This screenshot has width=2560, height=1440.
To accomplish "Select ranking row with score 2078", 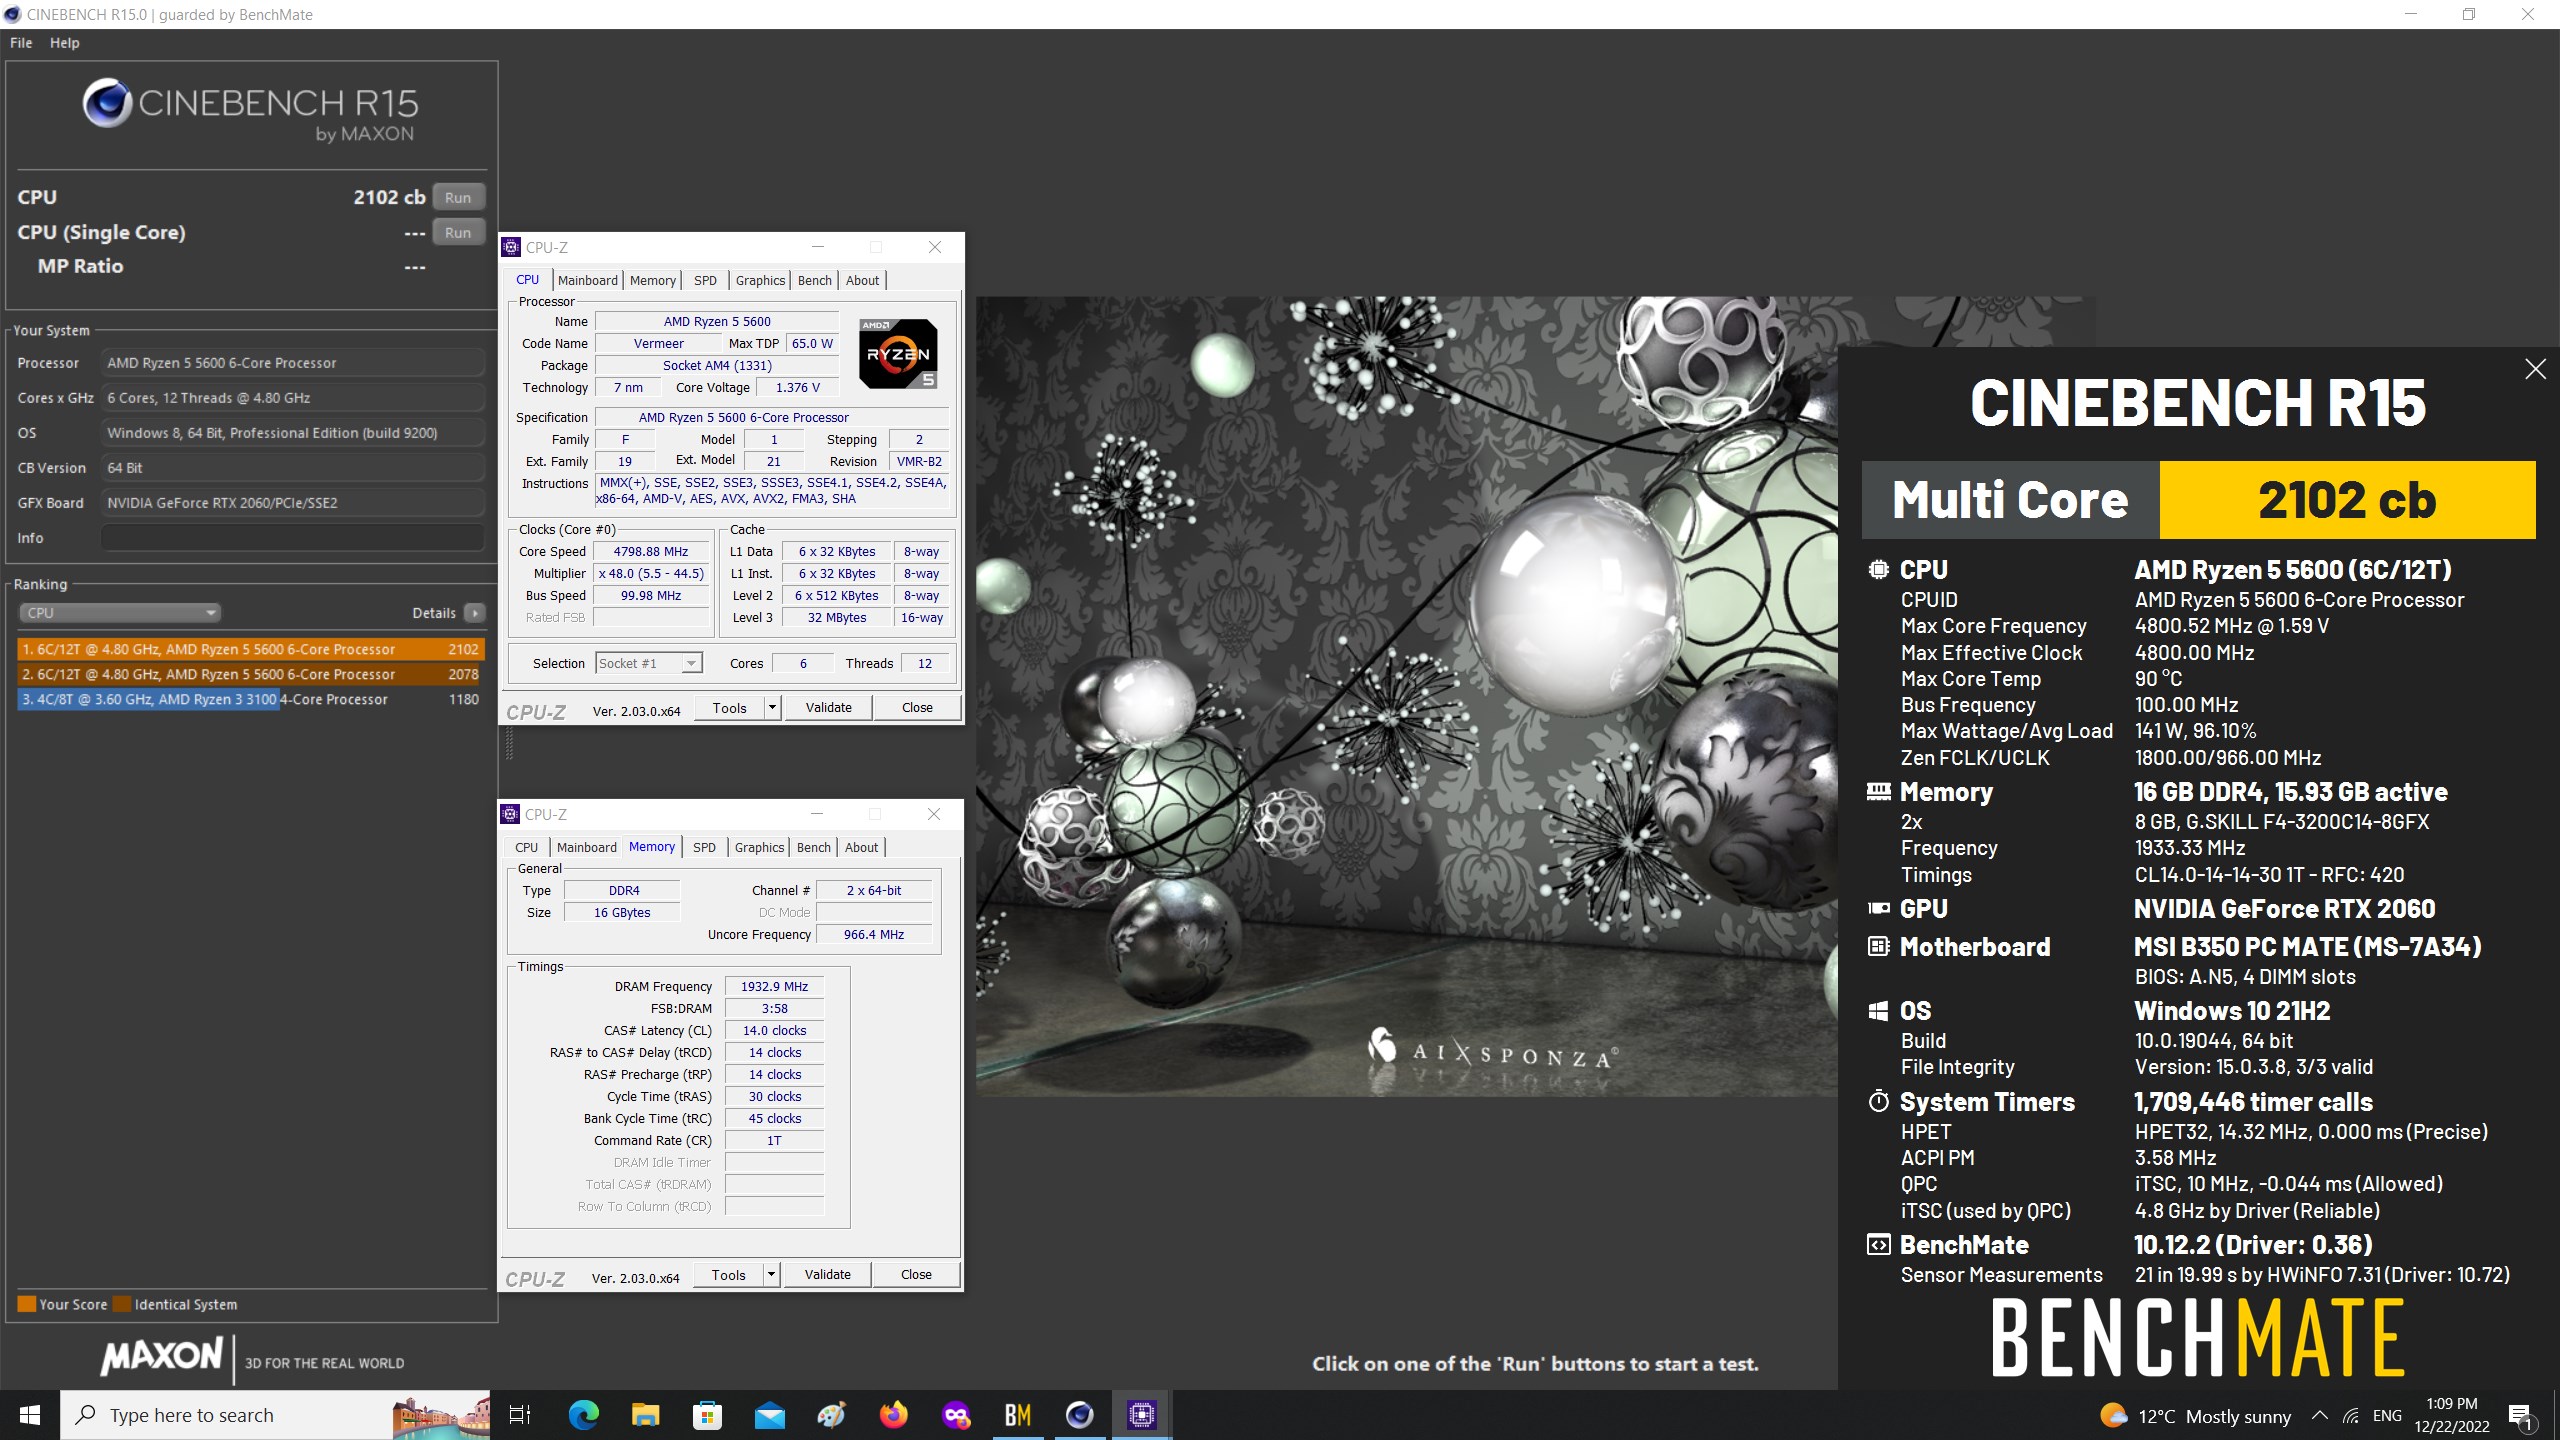I will pos(251,674).
